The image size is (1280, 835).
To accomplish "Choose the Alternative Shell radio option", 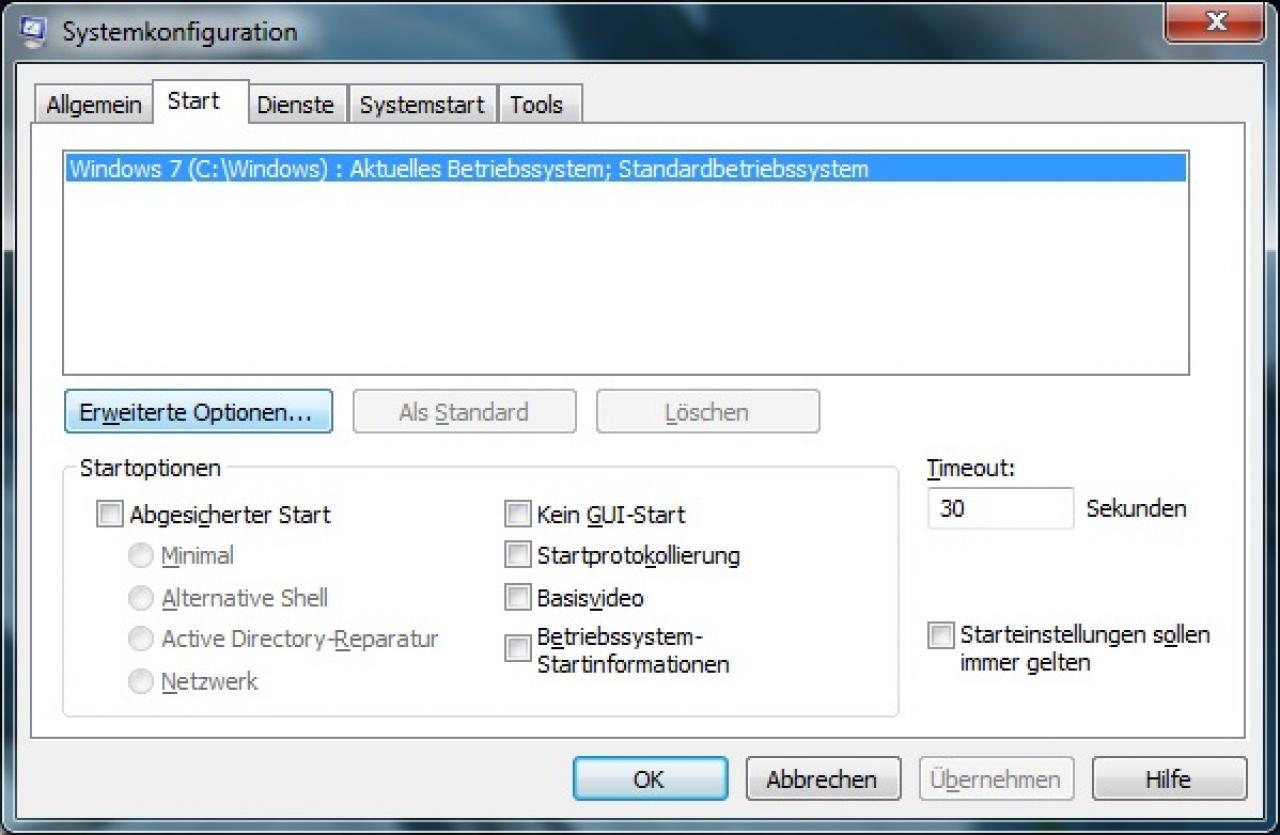I will pos(141,598).
